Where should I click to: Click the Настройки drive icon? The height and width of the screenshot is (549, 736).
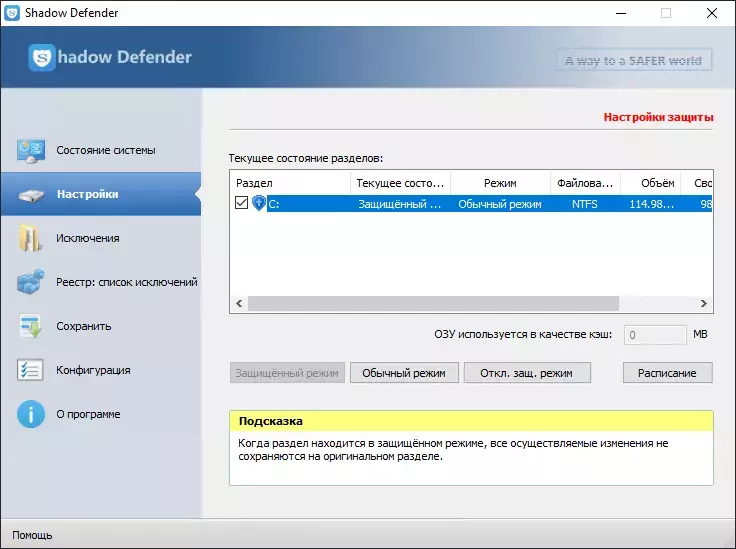coord(31,195)
